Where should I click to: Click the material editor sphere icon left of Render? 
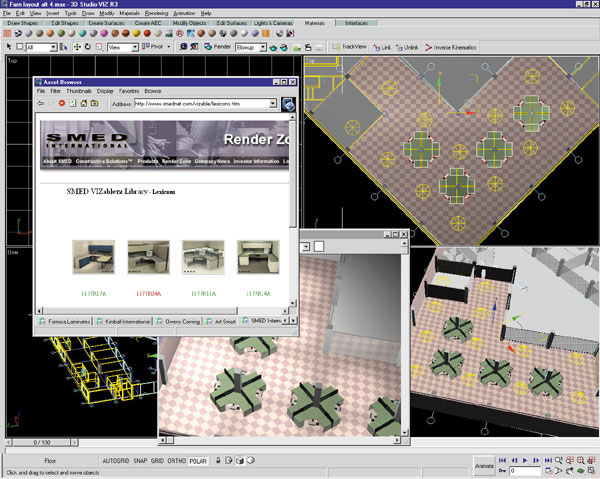click(183, 47)
